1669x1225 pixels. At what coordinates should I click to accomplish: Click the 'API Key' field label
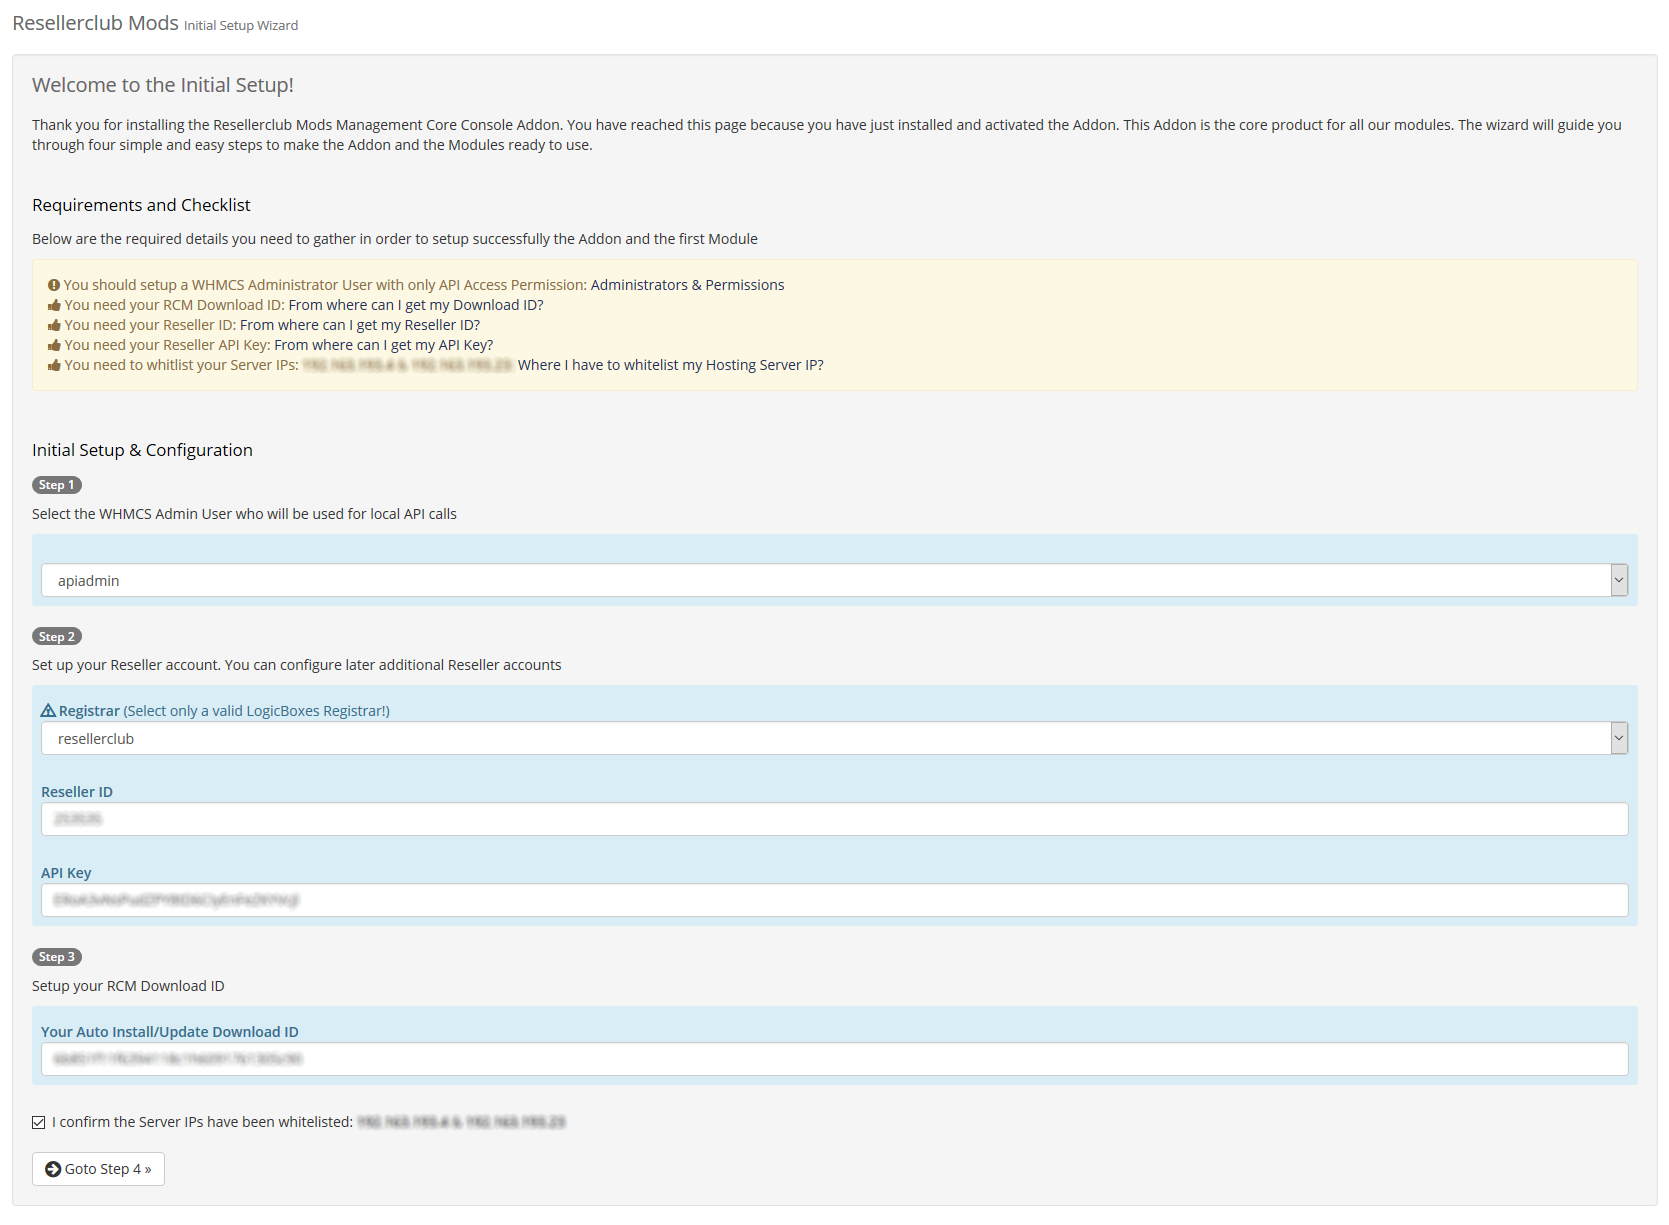[66, 873]
